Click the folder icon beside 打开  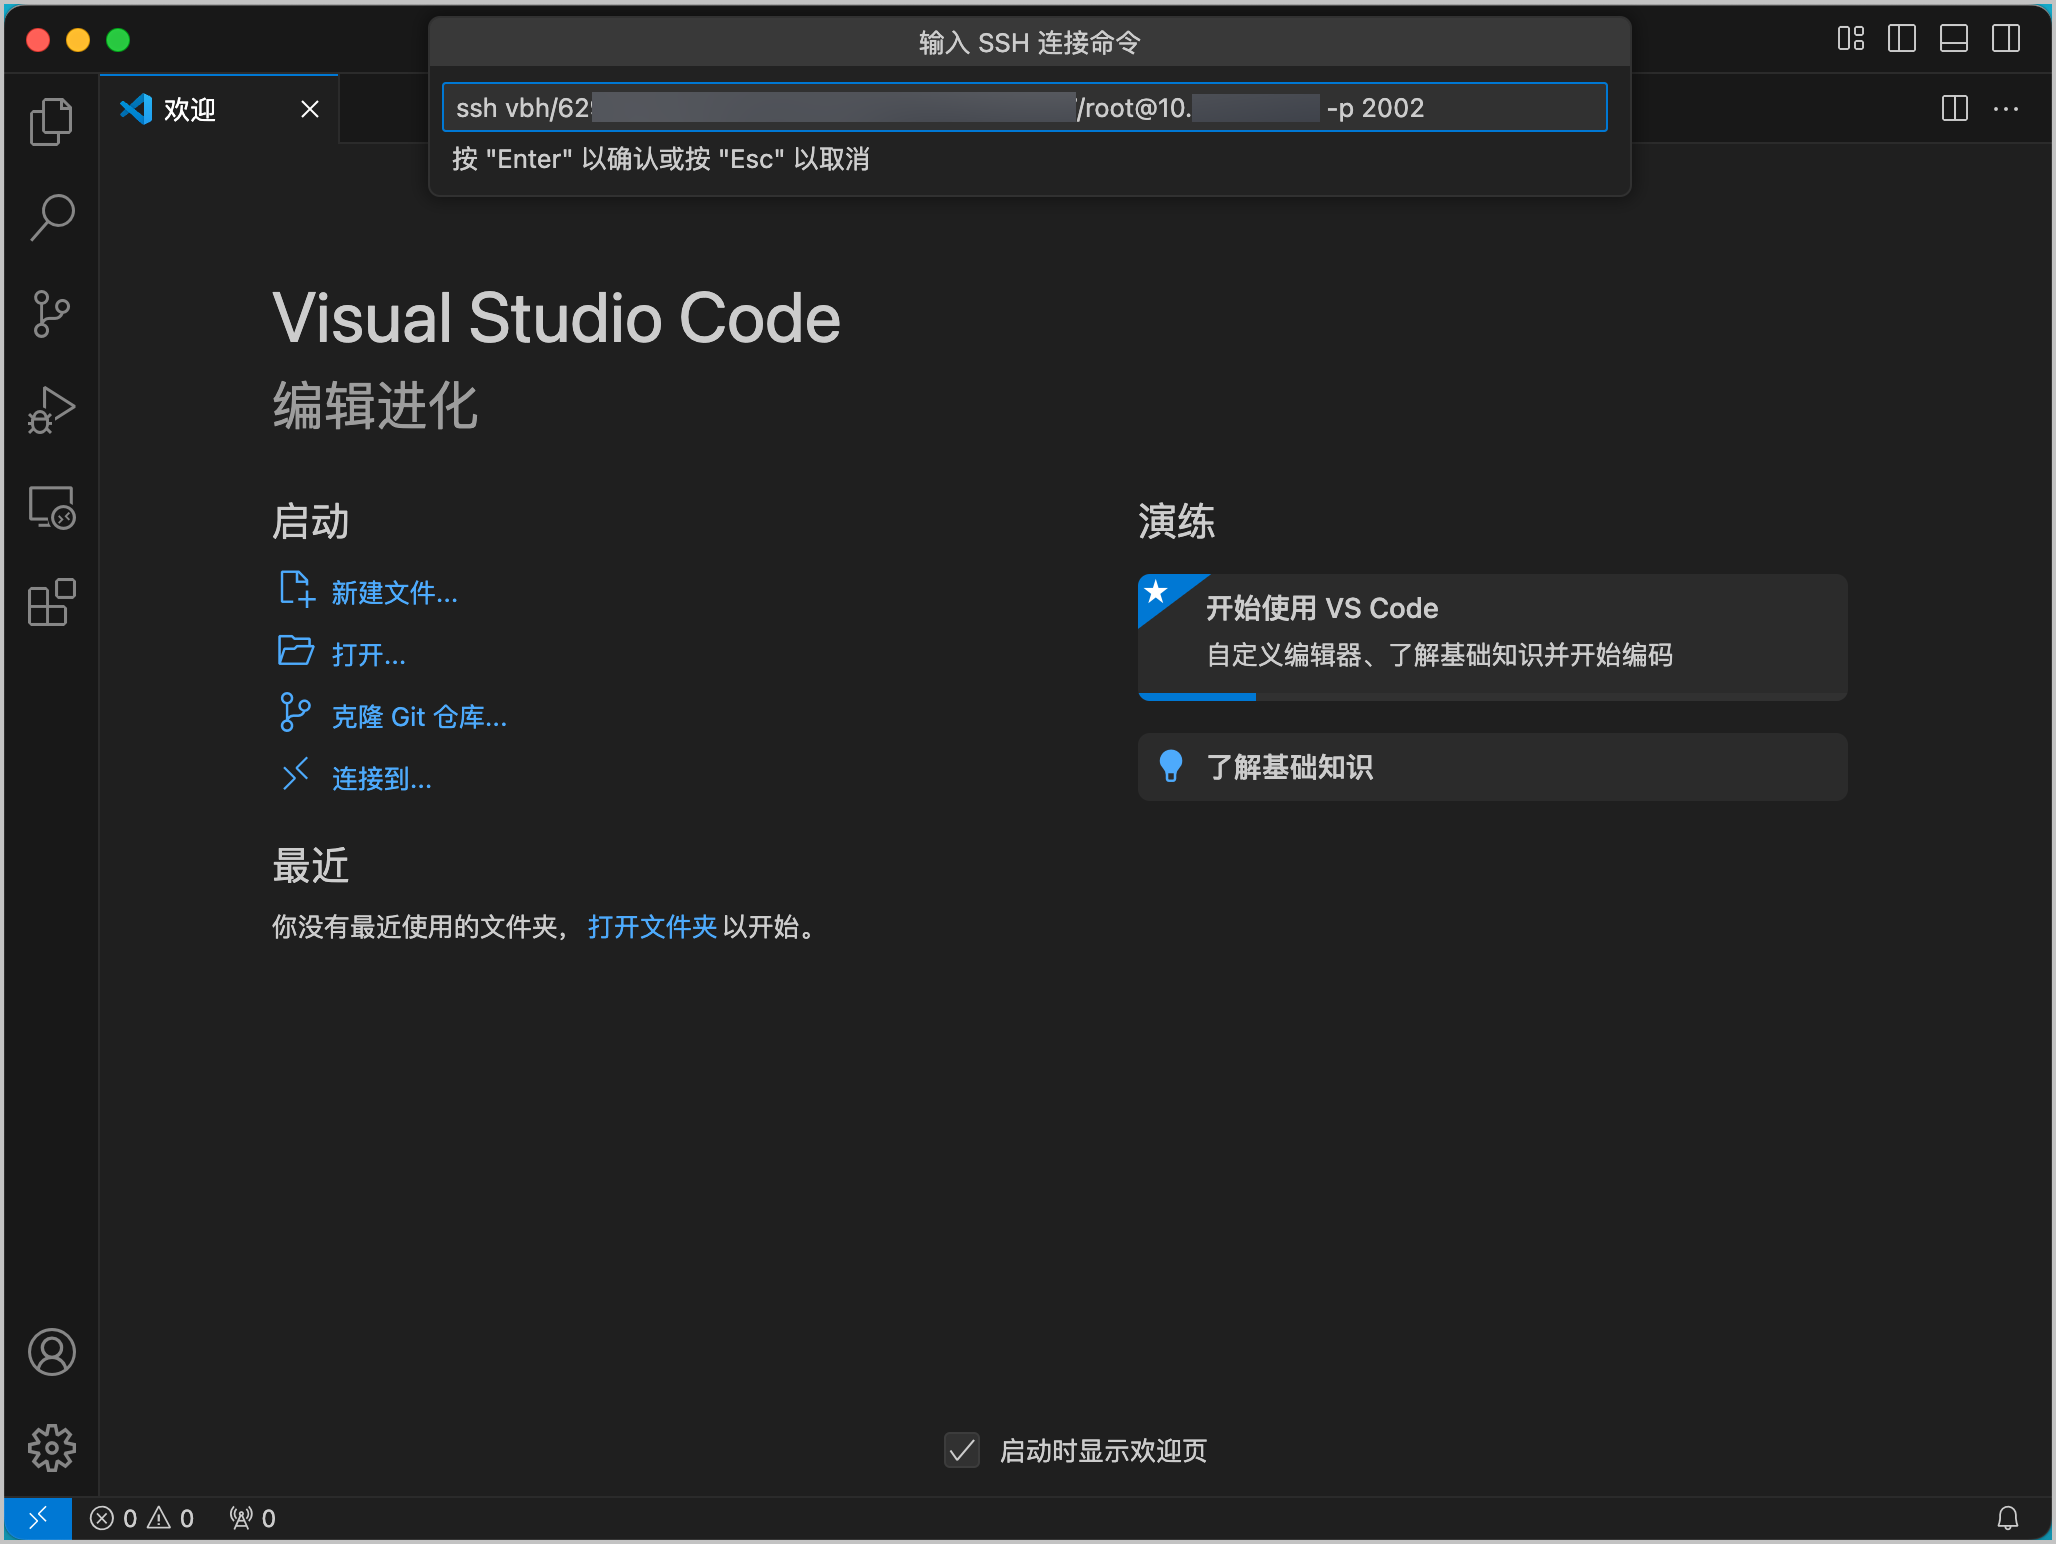(296, 651)
